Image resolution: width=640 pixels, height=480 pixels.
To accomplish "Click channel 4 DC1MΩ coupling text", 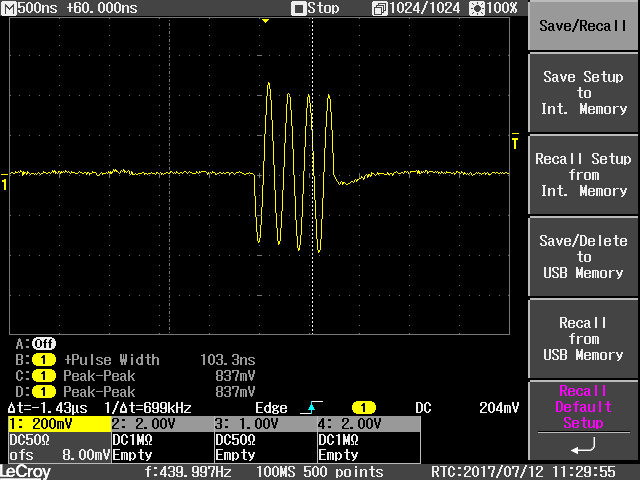I will click(338, 440).
